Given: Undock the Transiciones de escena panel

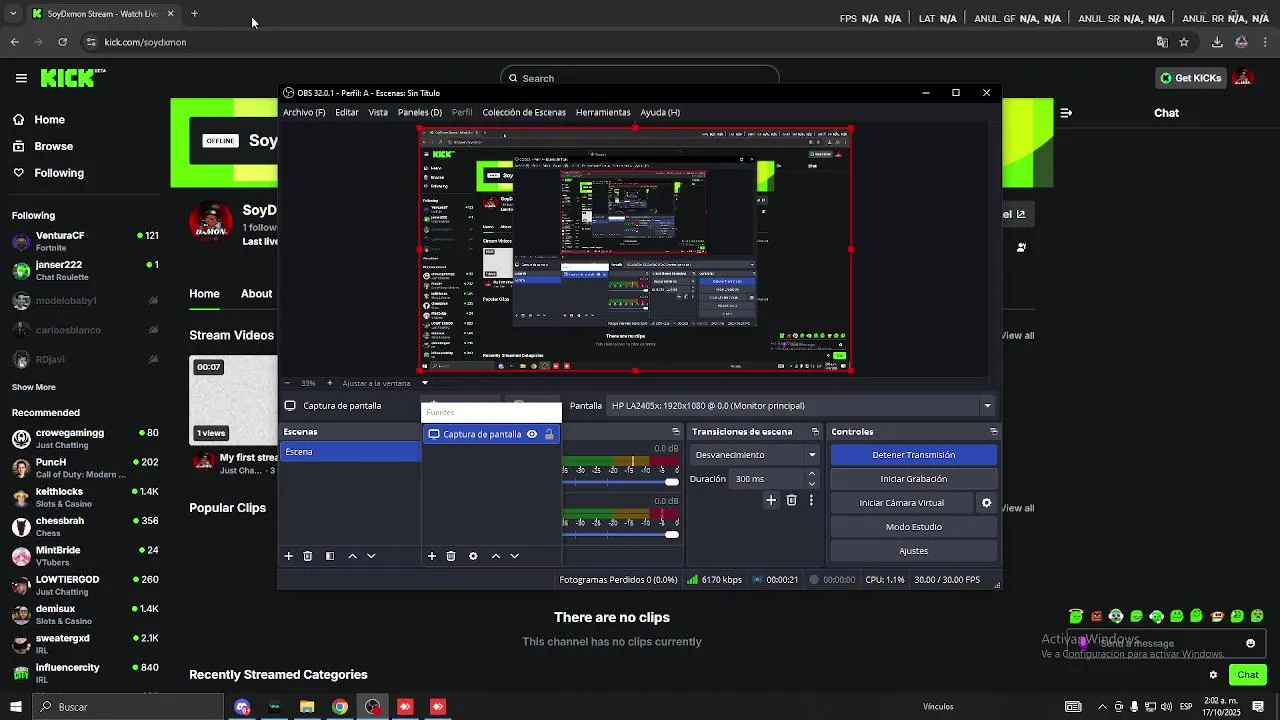Looking at the screenshot, I should coord(815,432).
